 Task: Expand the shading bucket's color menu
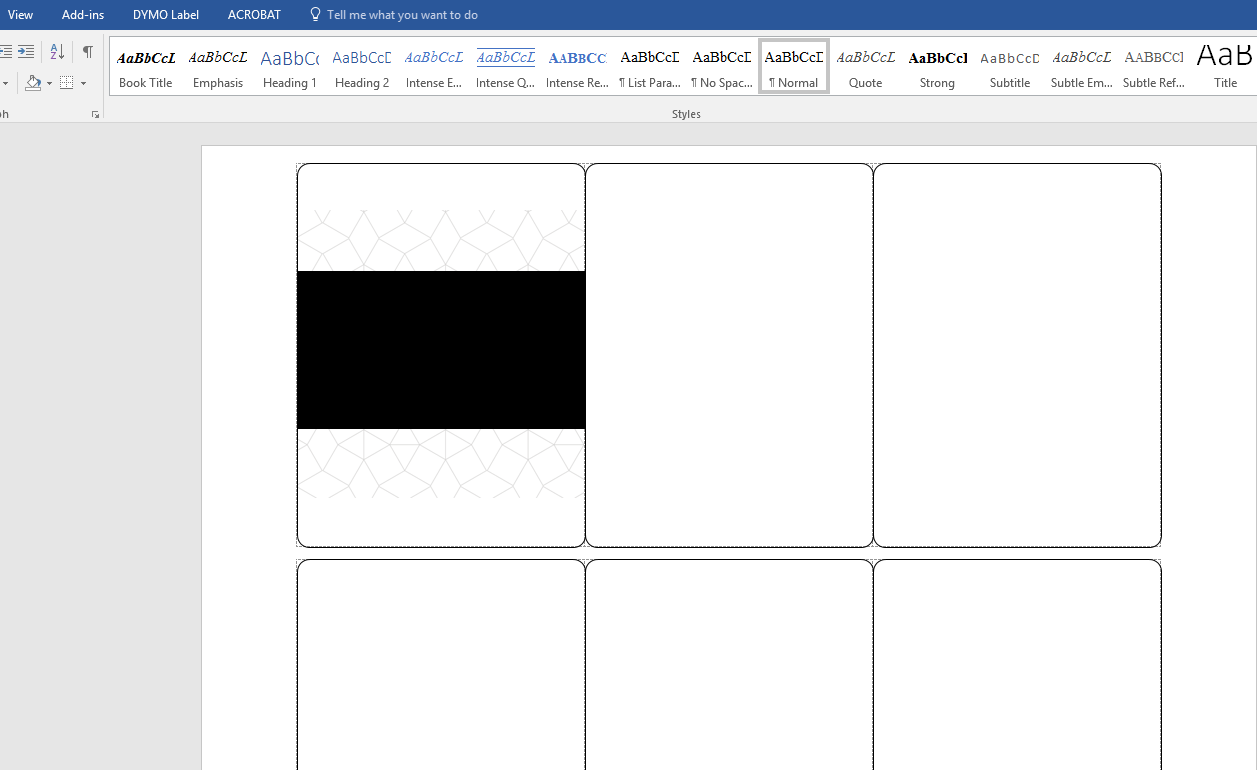click(49, 84)
